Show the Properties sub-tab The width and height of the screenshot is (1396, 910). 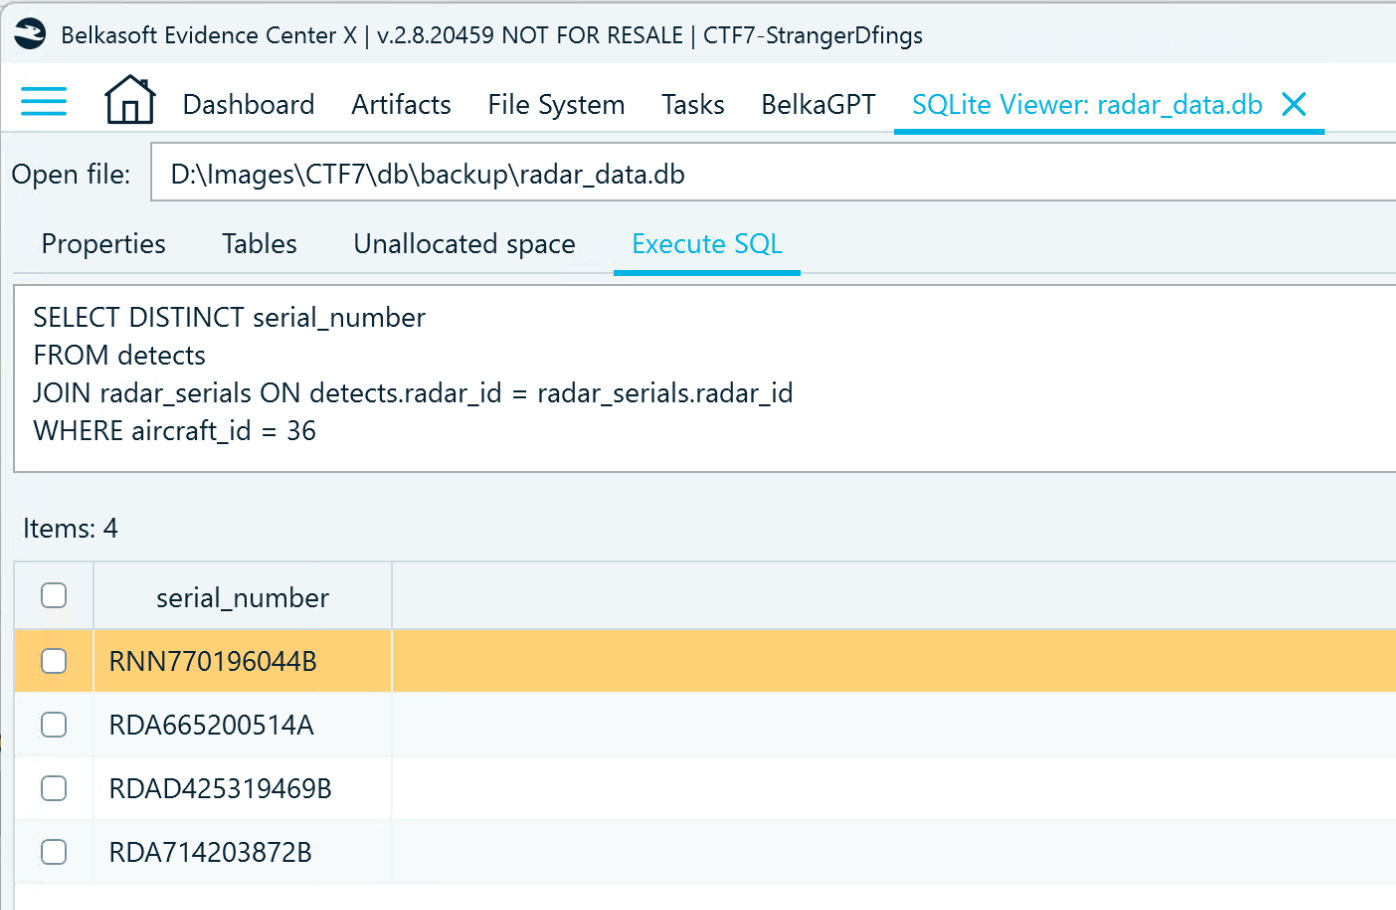point(104,244)
